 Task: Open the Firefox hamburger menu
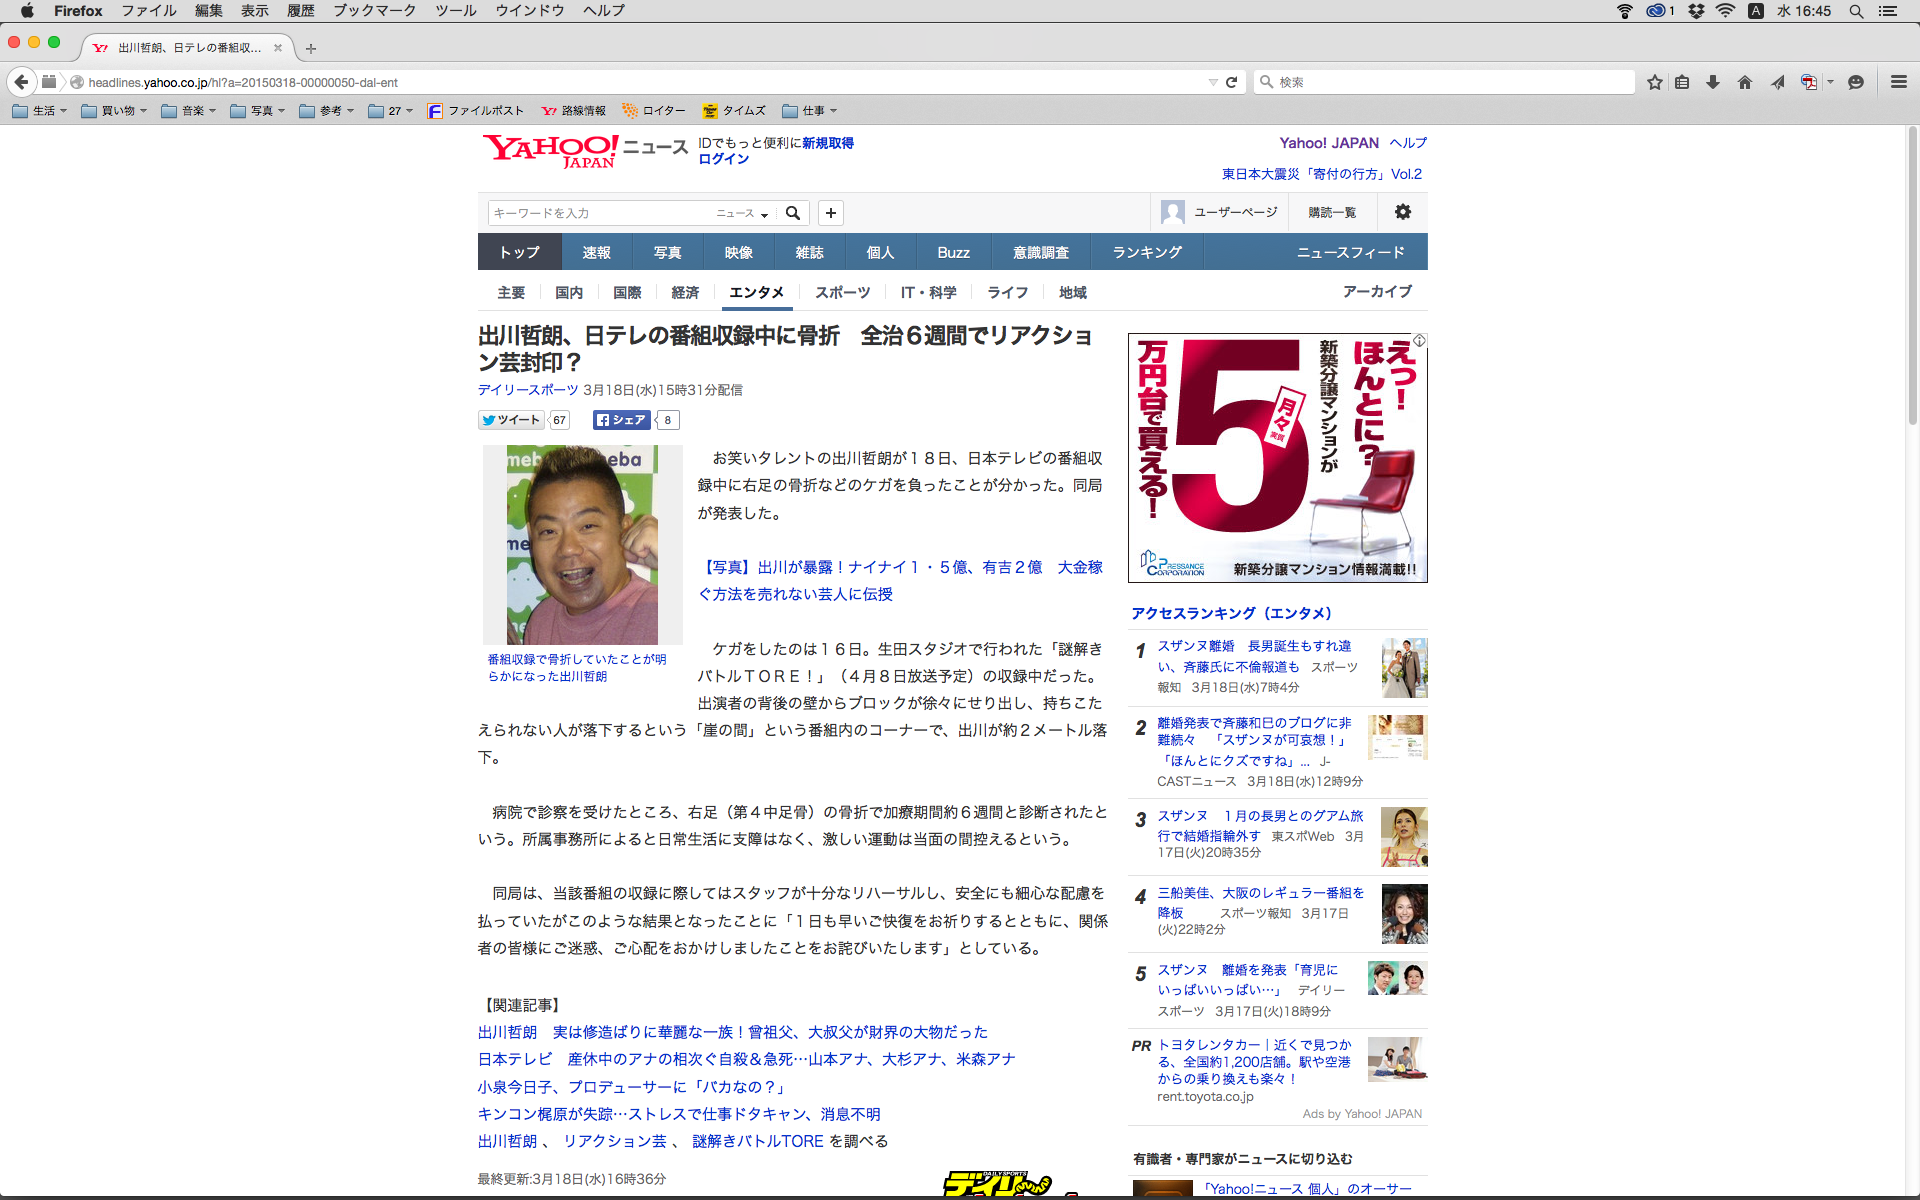(1898, 82)
